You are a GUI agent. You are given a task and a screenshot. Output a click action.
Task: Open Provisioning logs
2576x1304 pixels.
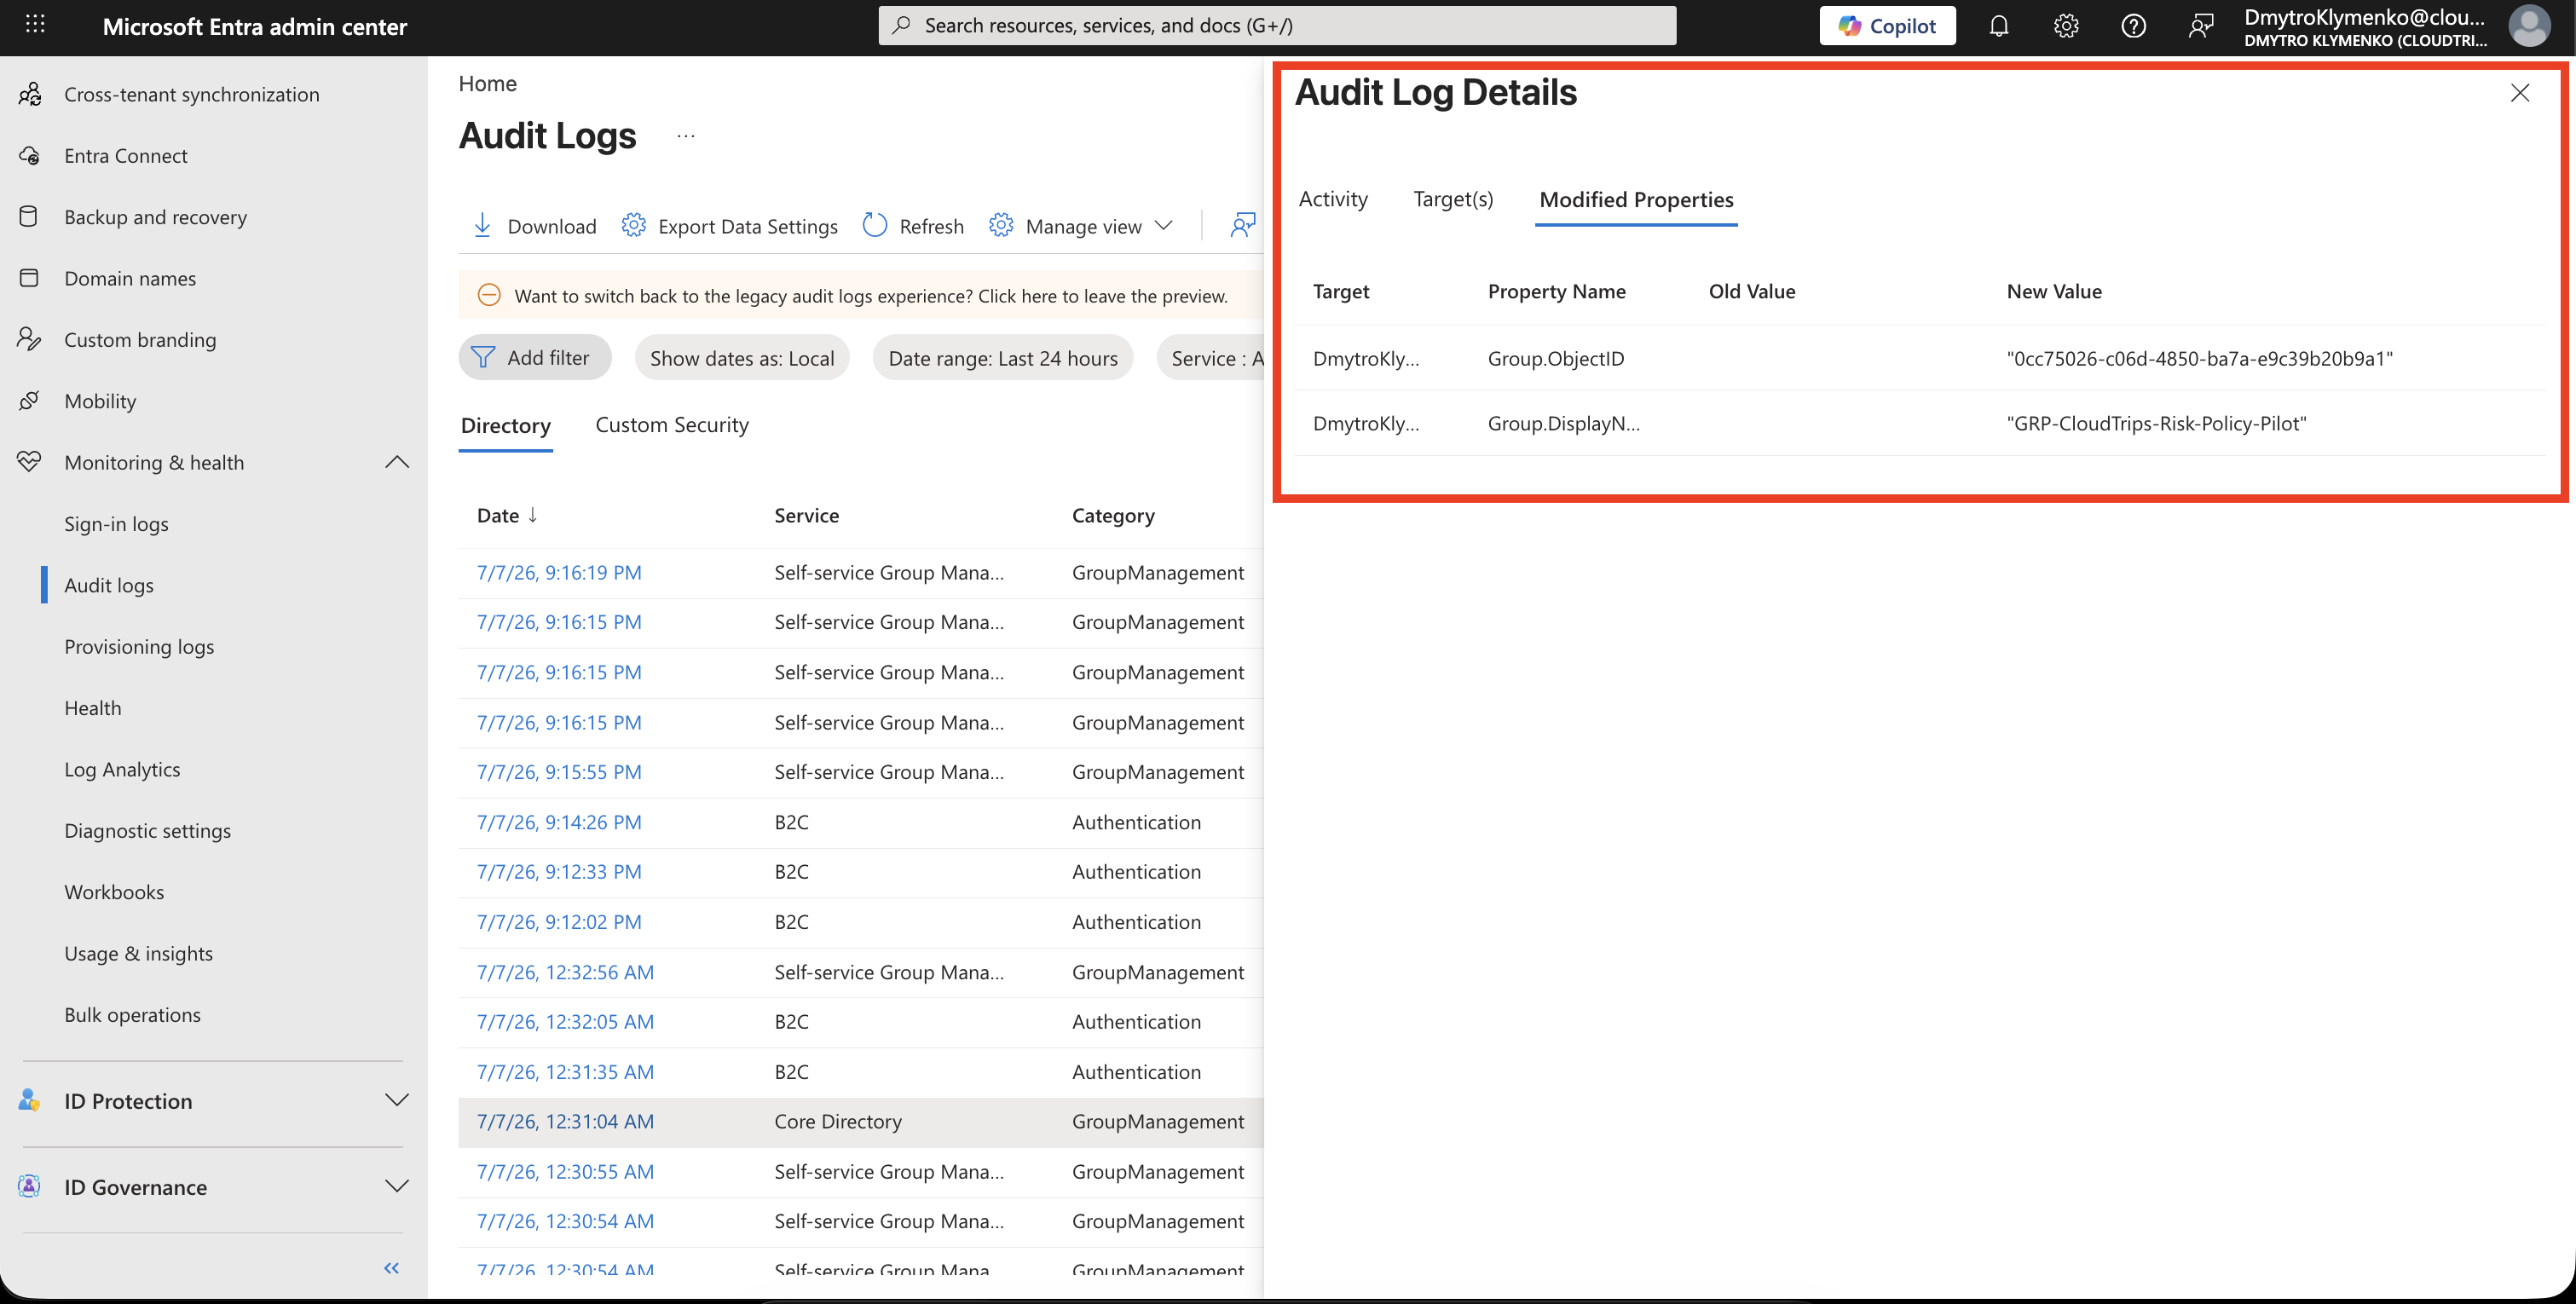click(139, 646)
